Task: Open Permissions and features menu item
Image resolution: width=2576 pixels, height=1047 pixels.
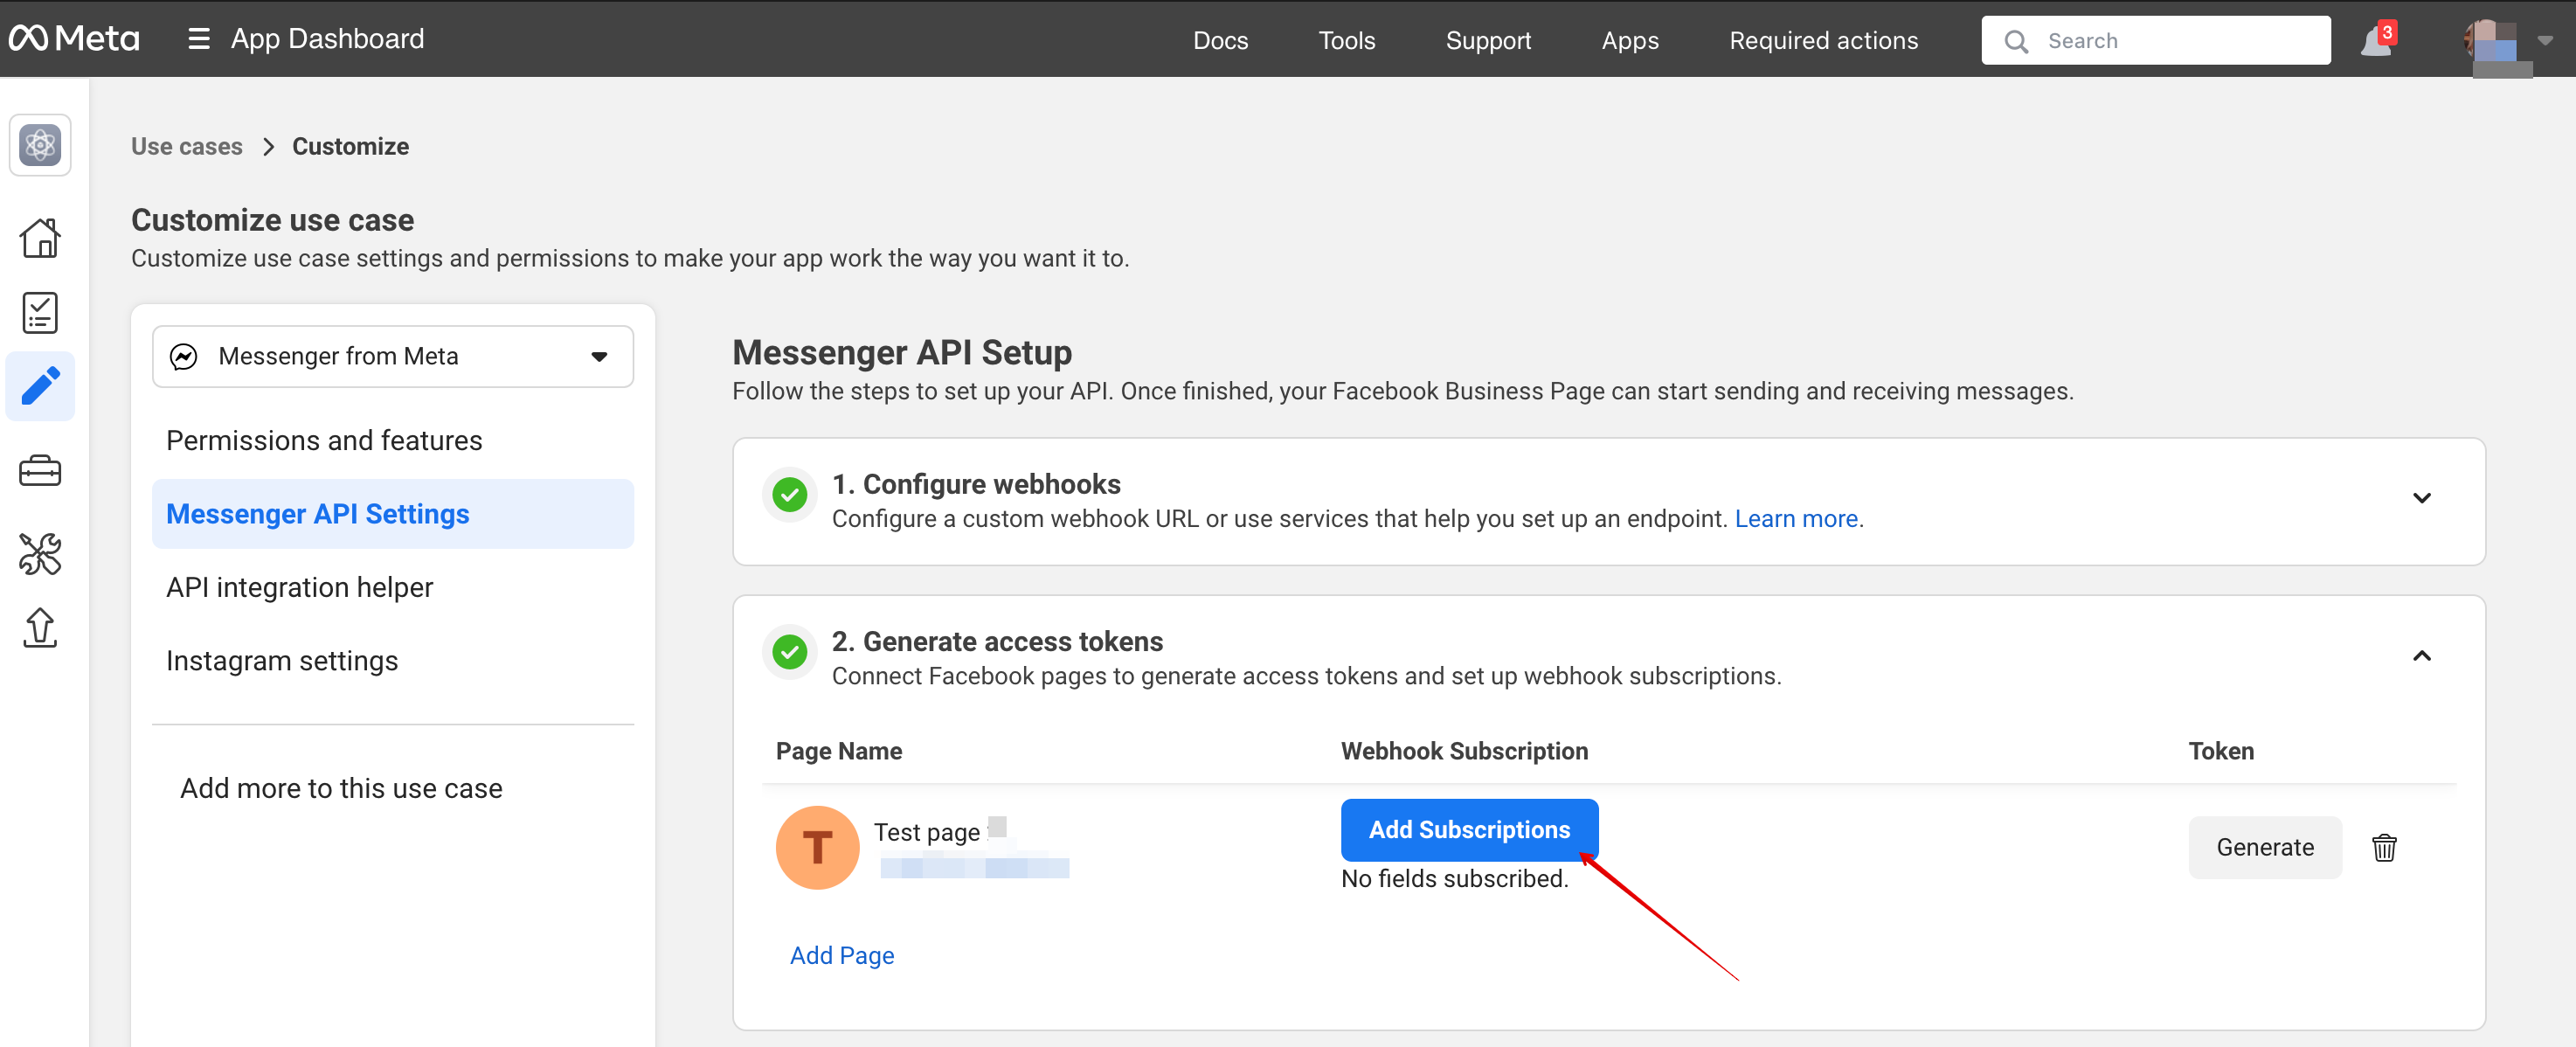Action: click(x=324, y=440)
